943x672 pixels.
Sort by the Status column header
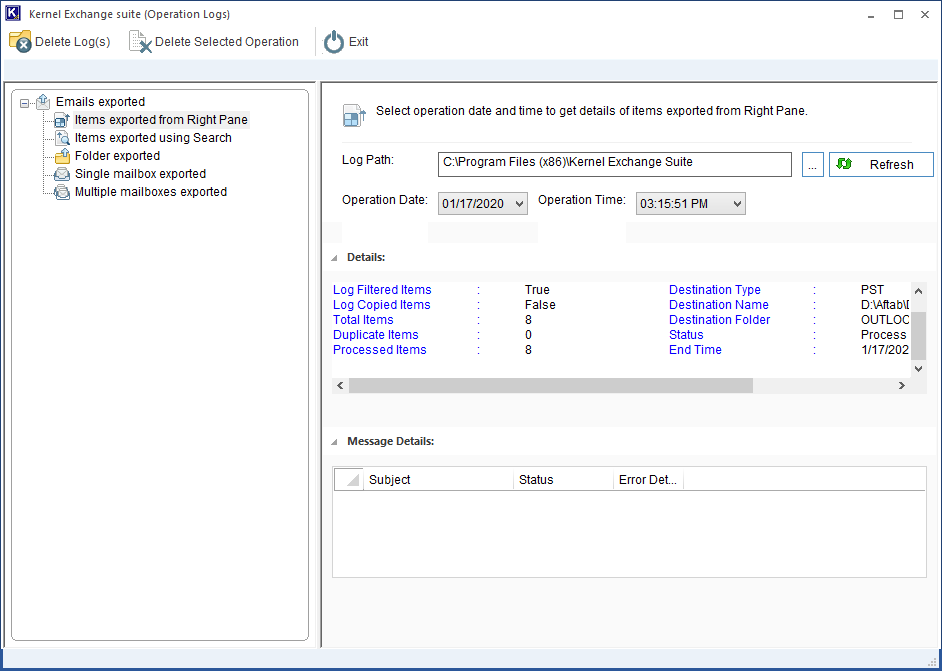(563, 480)
